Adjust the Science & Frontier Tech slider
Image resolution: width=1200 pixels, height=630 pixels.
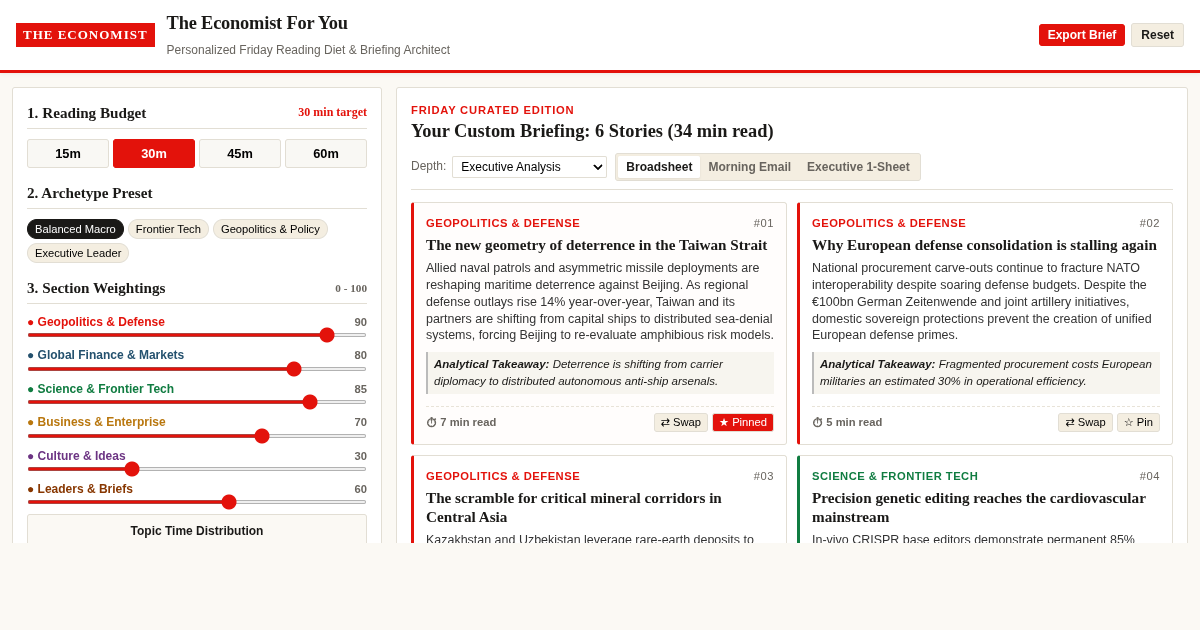tap(197, 402)
